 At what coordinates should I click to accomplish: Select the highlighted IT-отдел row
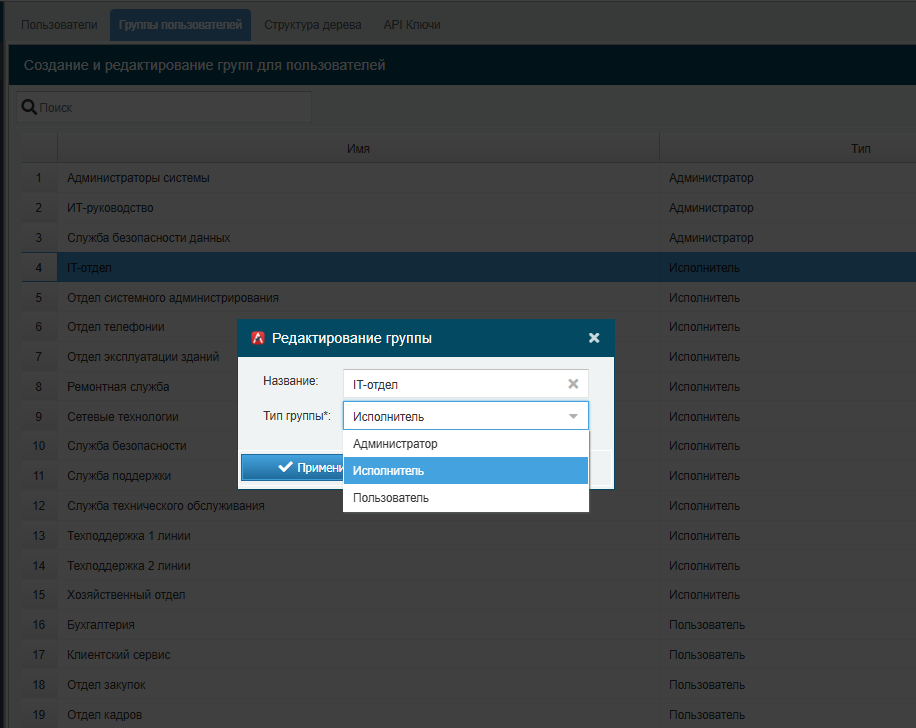pyautogui.click(x=469, y=268)
